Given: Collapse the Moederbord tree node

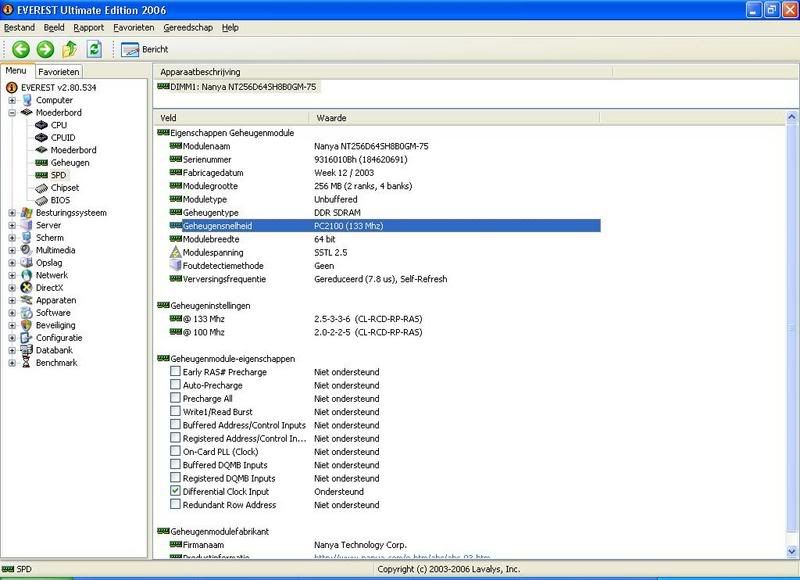Looking at the screenshot, I should click(12, 113).
